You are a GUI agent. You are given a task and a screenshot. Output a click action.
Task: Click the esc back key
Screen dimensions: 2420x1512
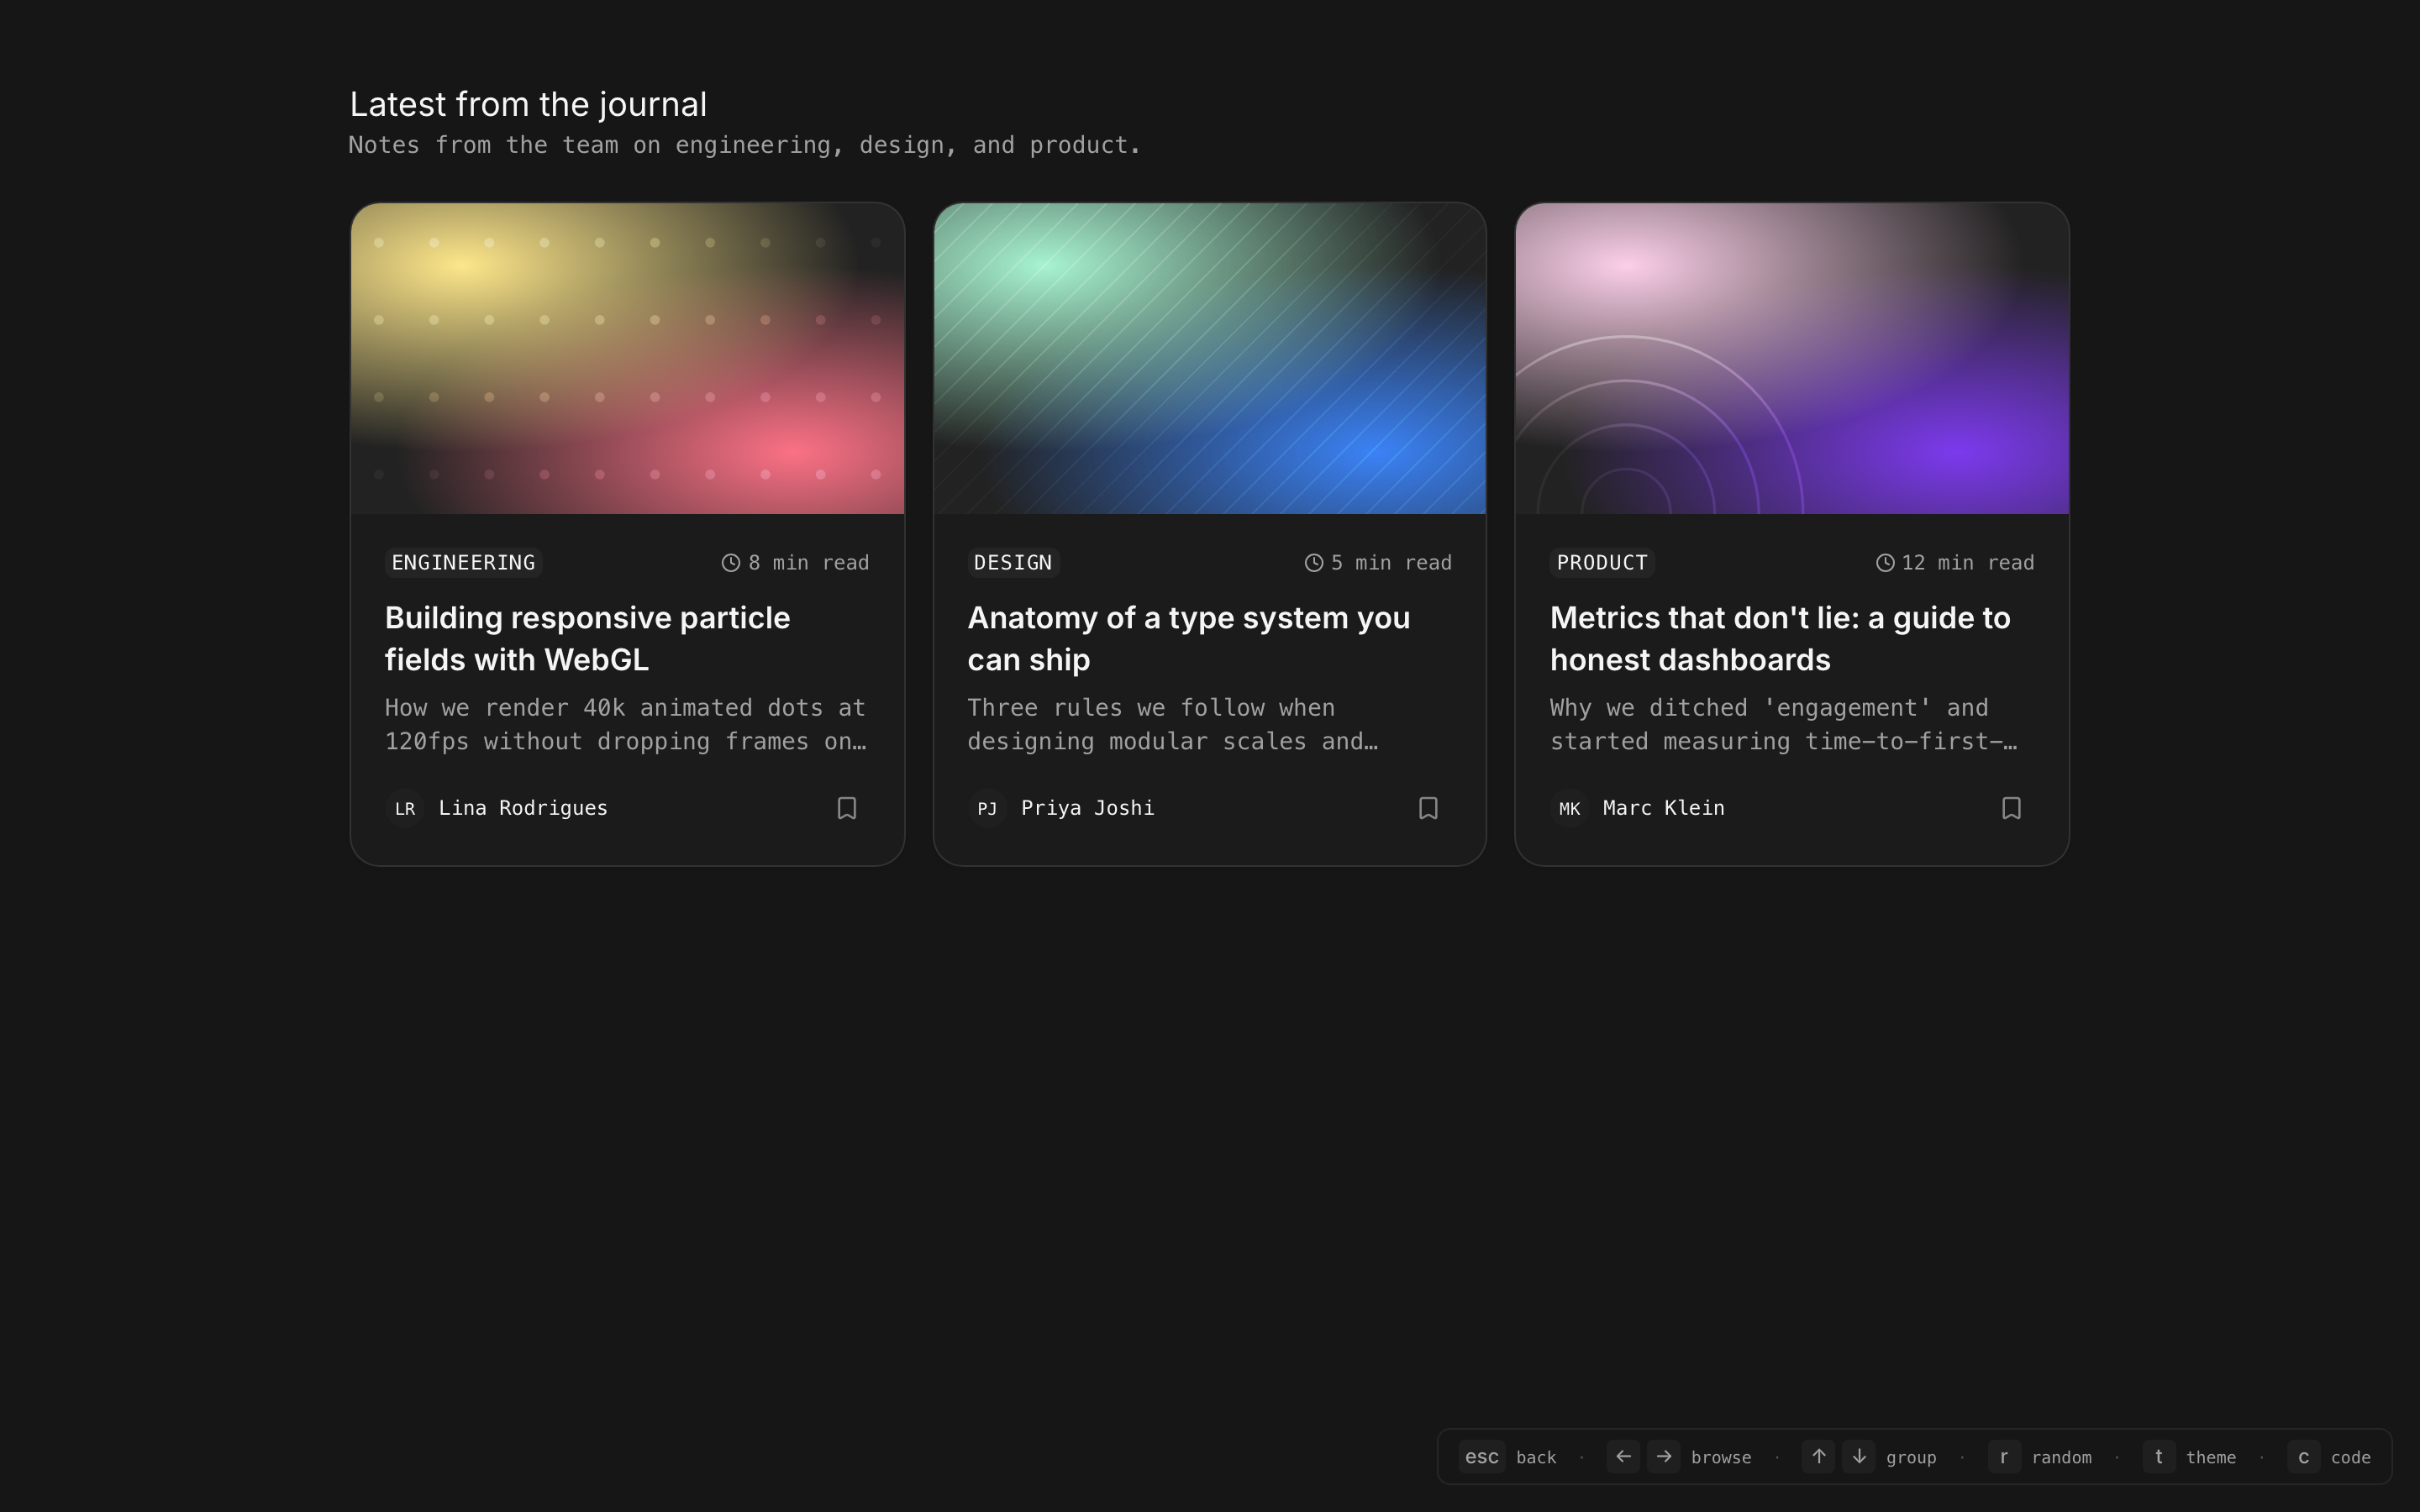click(x=1481, y=1457)
